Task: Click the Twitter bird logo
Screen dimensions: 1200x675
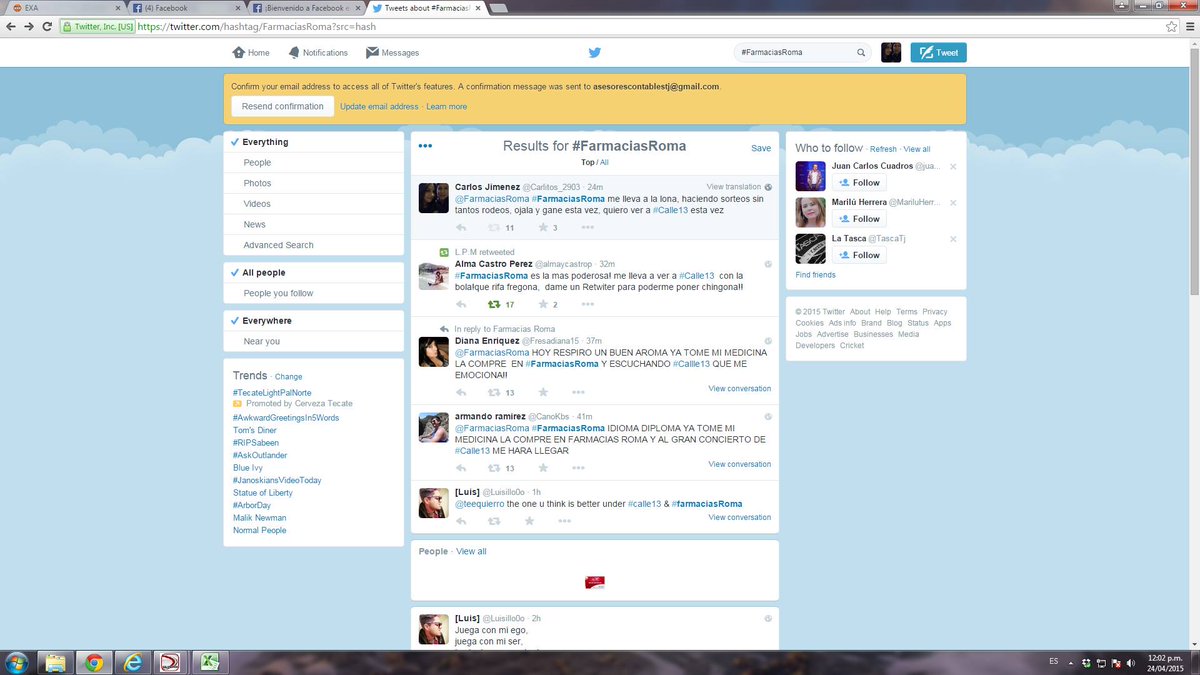Action: 594,53
